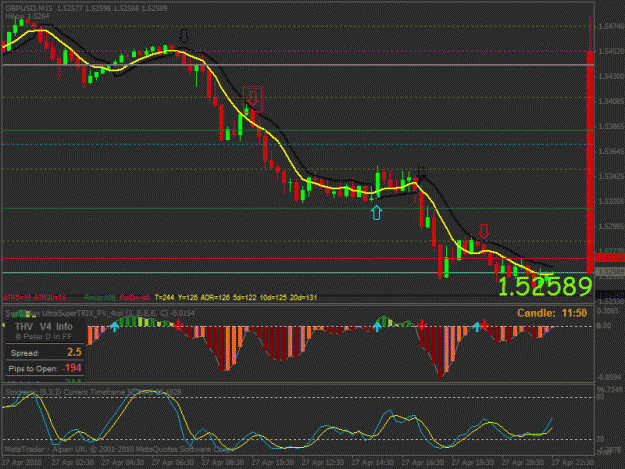The width and height of the screenshot is (625, 469).
Task: Click the 27 Apr 08:30 time label
Action: coord(222,463)
